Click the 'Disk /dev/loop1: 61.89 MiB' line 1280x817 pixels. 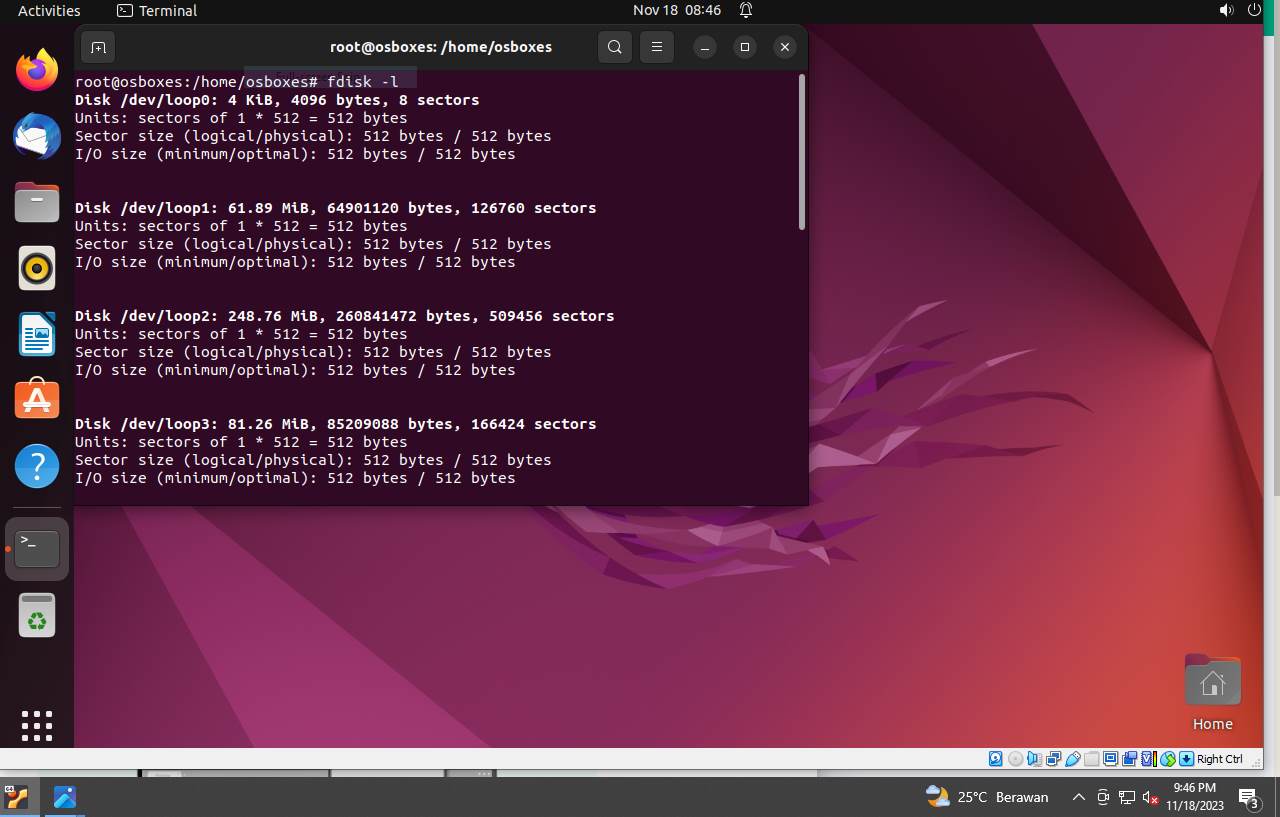coord(335,208)
